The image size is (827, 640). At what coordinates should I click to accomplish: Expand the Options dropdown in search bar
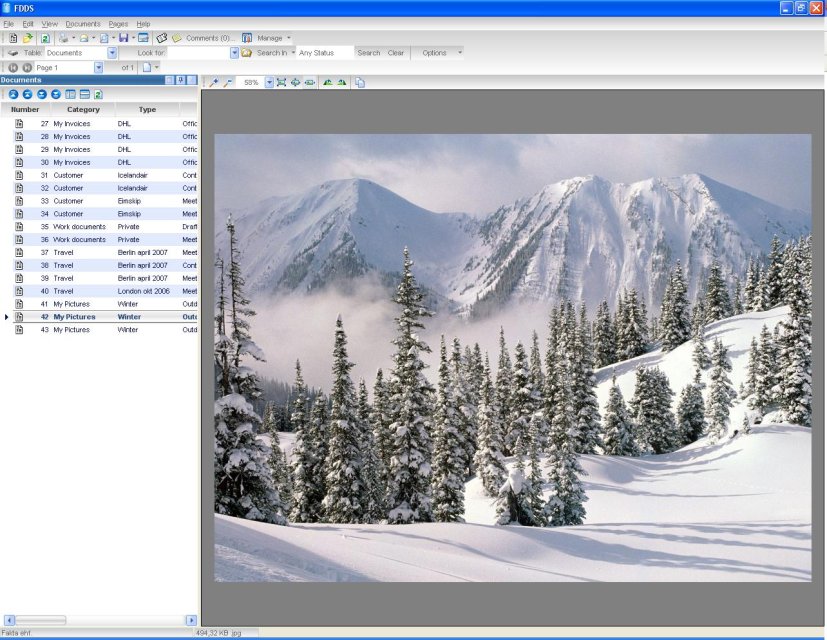pos(460,53)
